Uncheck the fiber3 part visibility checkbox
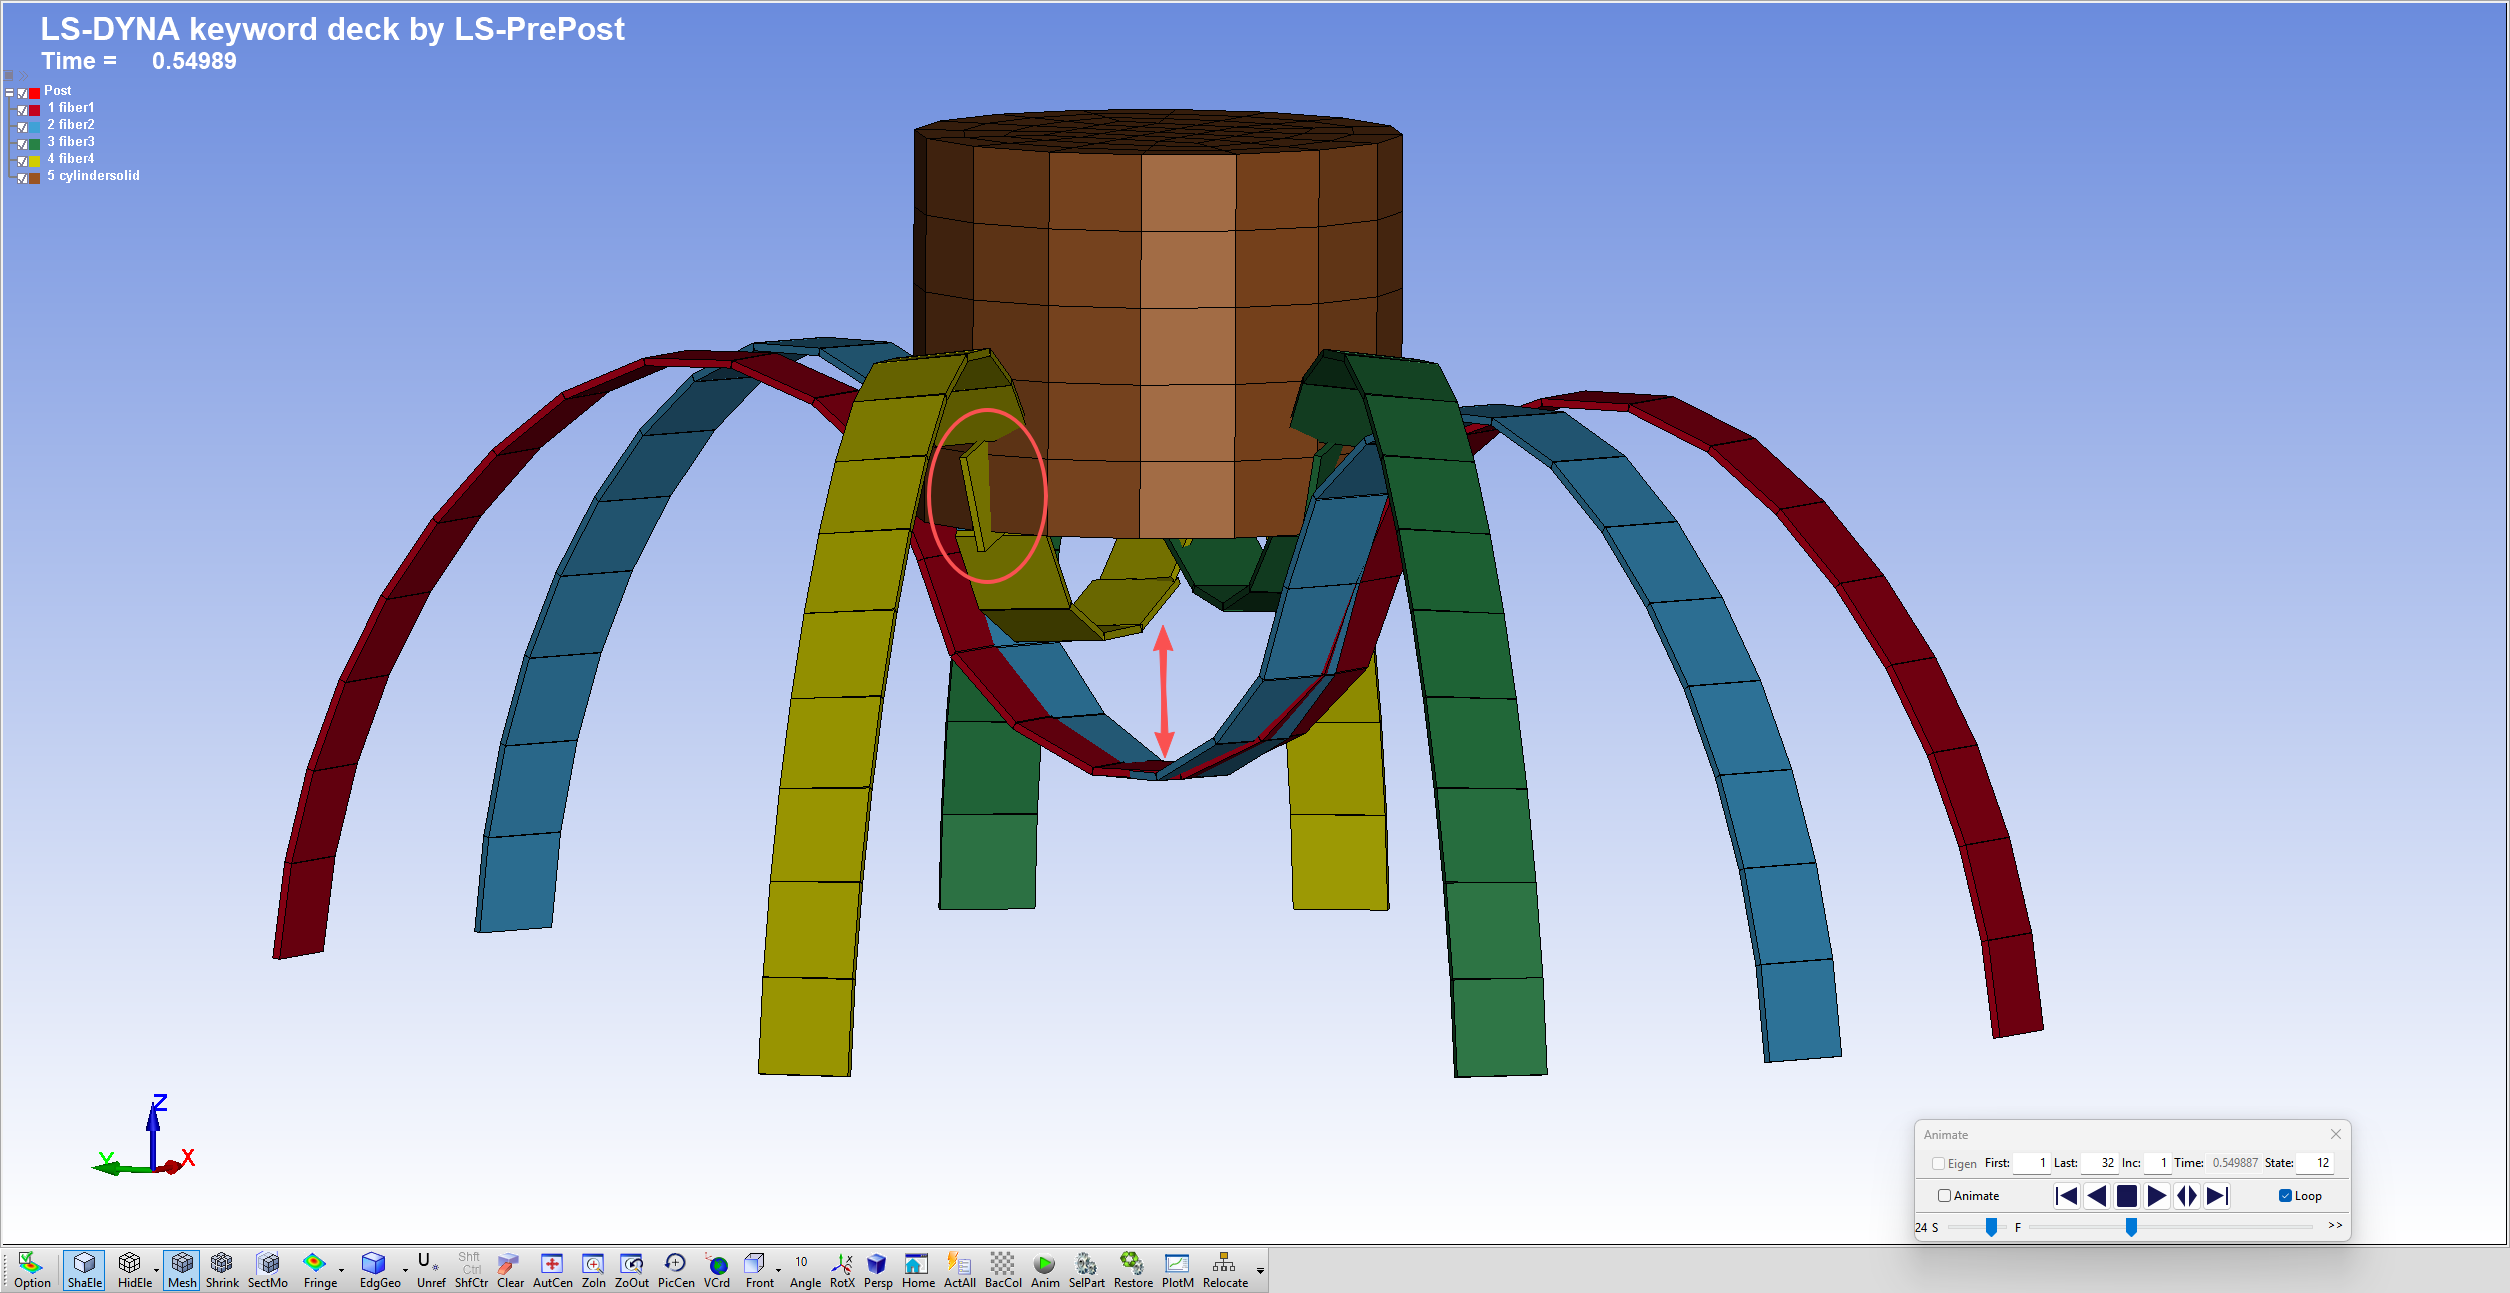2510x1293 pixels. 23,143
